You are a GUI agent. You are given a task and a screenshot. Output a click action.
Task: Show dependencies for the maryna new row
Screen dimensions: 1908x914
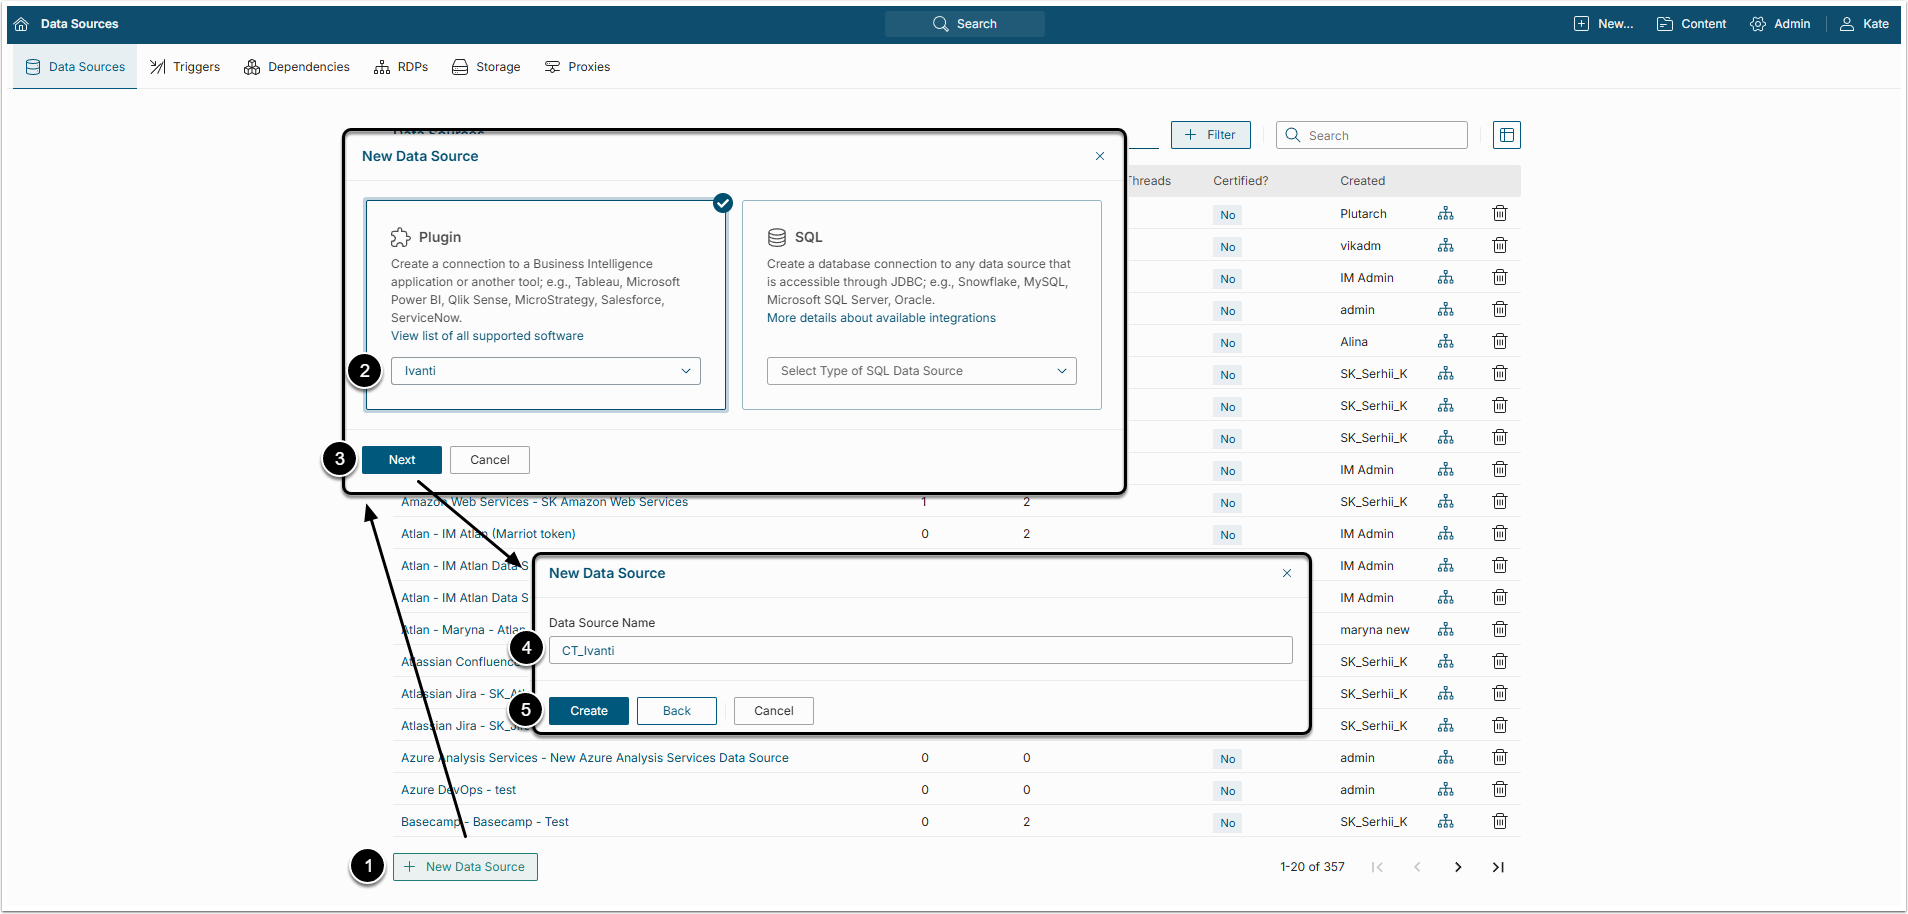(x=1446, y=630)
